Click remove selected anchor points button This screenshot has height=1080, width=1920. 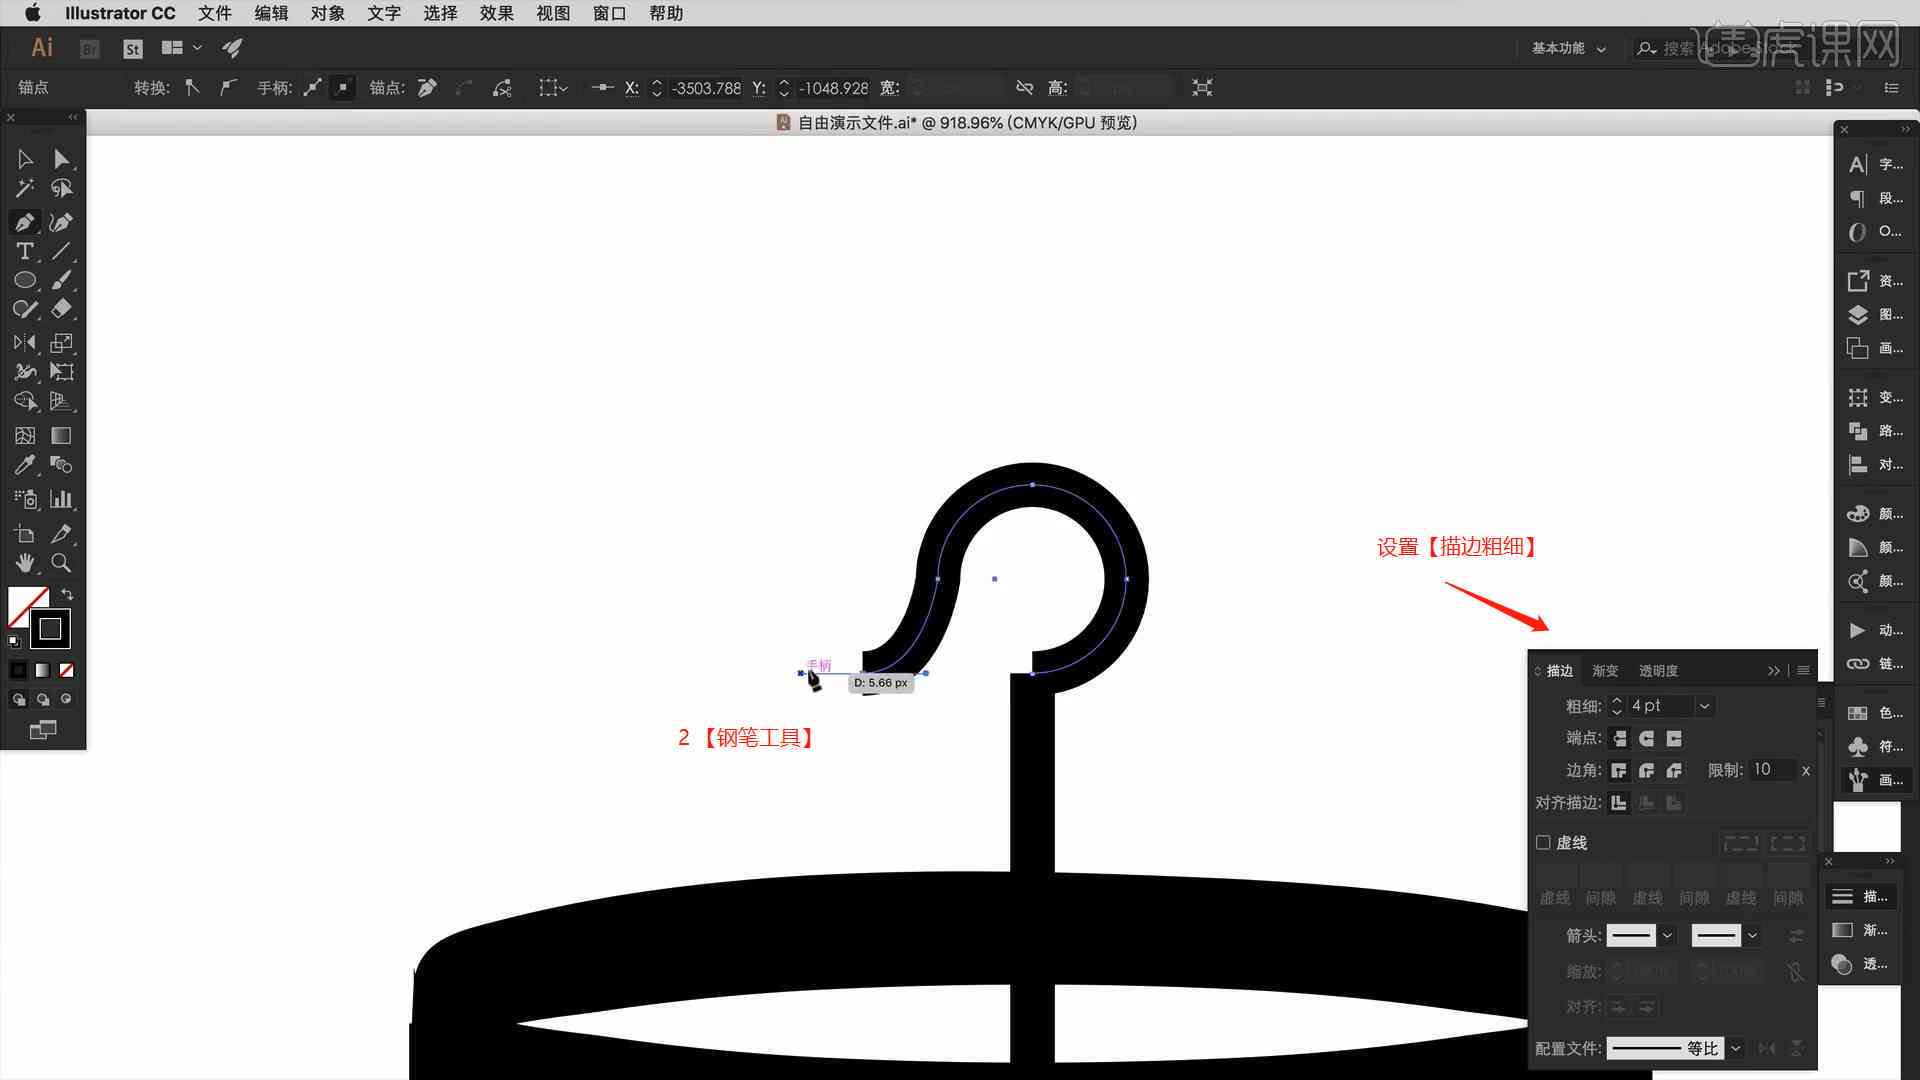point(427,88)
